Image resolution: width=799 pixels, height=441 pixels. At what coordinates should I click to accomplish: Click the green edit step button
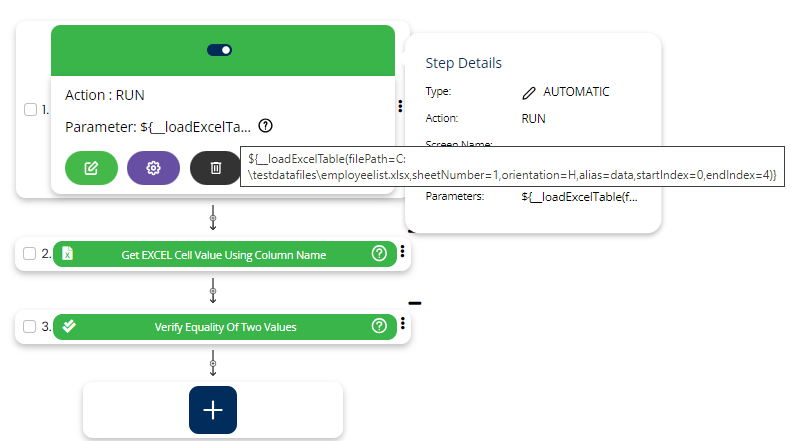tap(91, 168)
